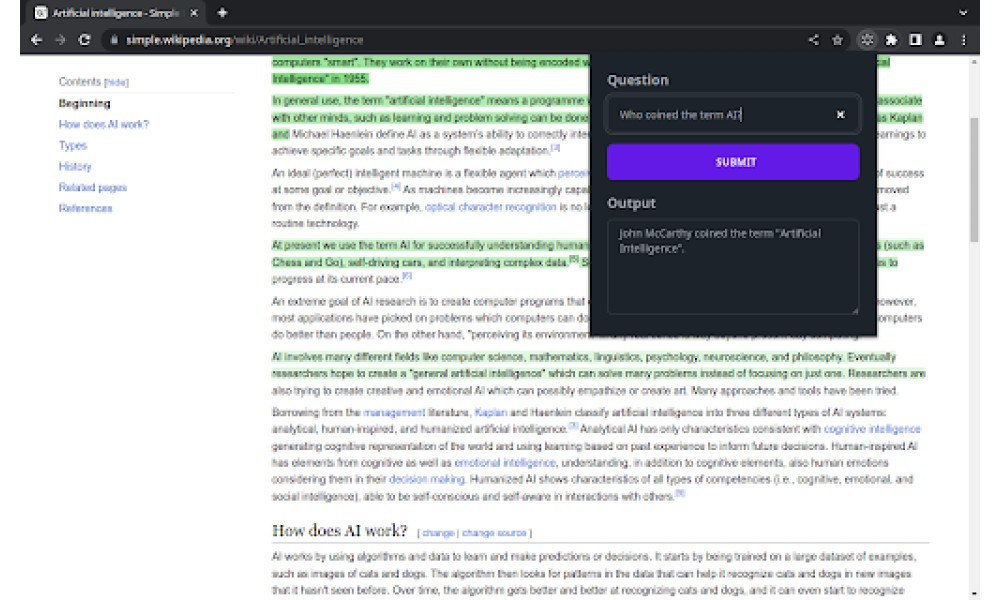Open Chrome's three-dot menu
The width and height of the screenshot is (1000, 600).
(x=964, y=40)
